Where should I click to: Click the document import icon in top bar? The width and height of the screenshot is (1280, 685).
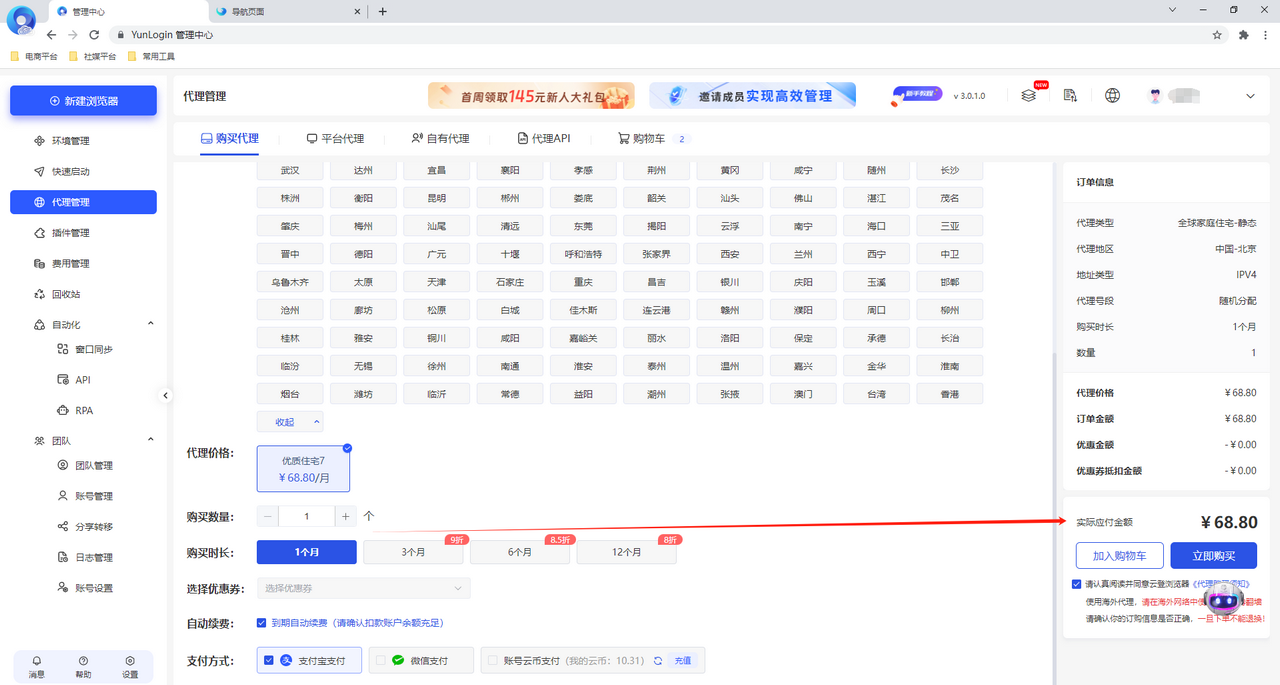click(x=1070, y=95)
